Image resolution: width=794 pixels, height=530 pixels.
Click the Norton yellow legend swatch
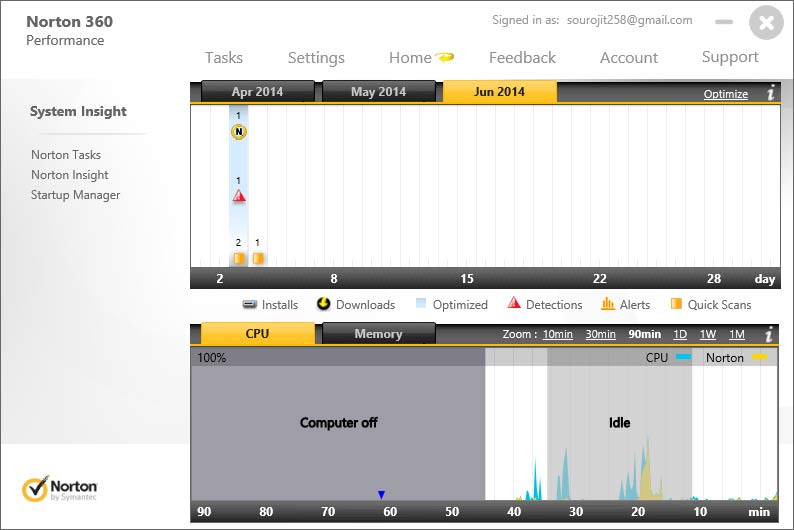[x=760, y=357]
